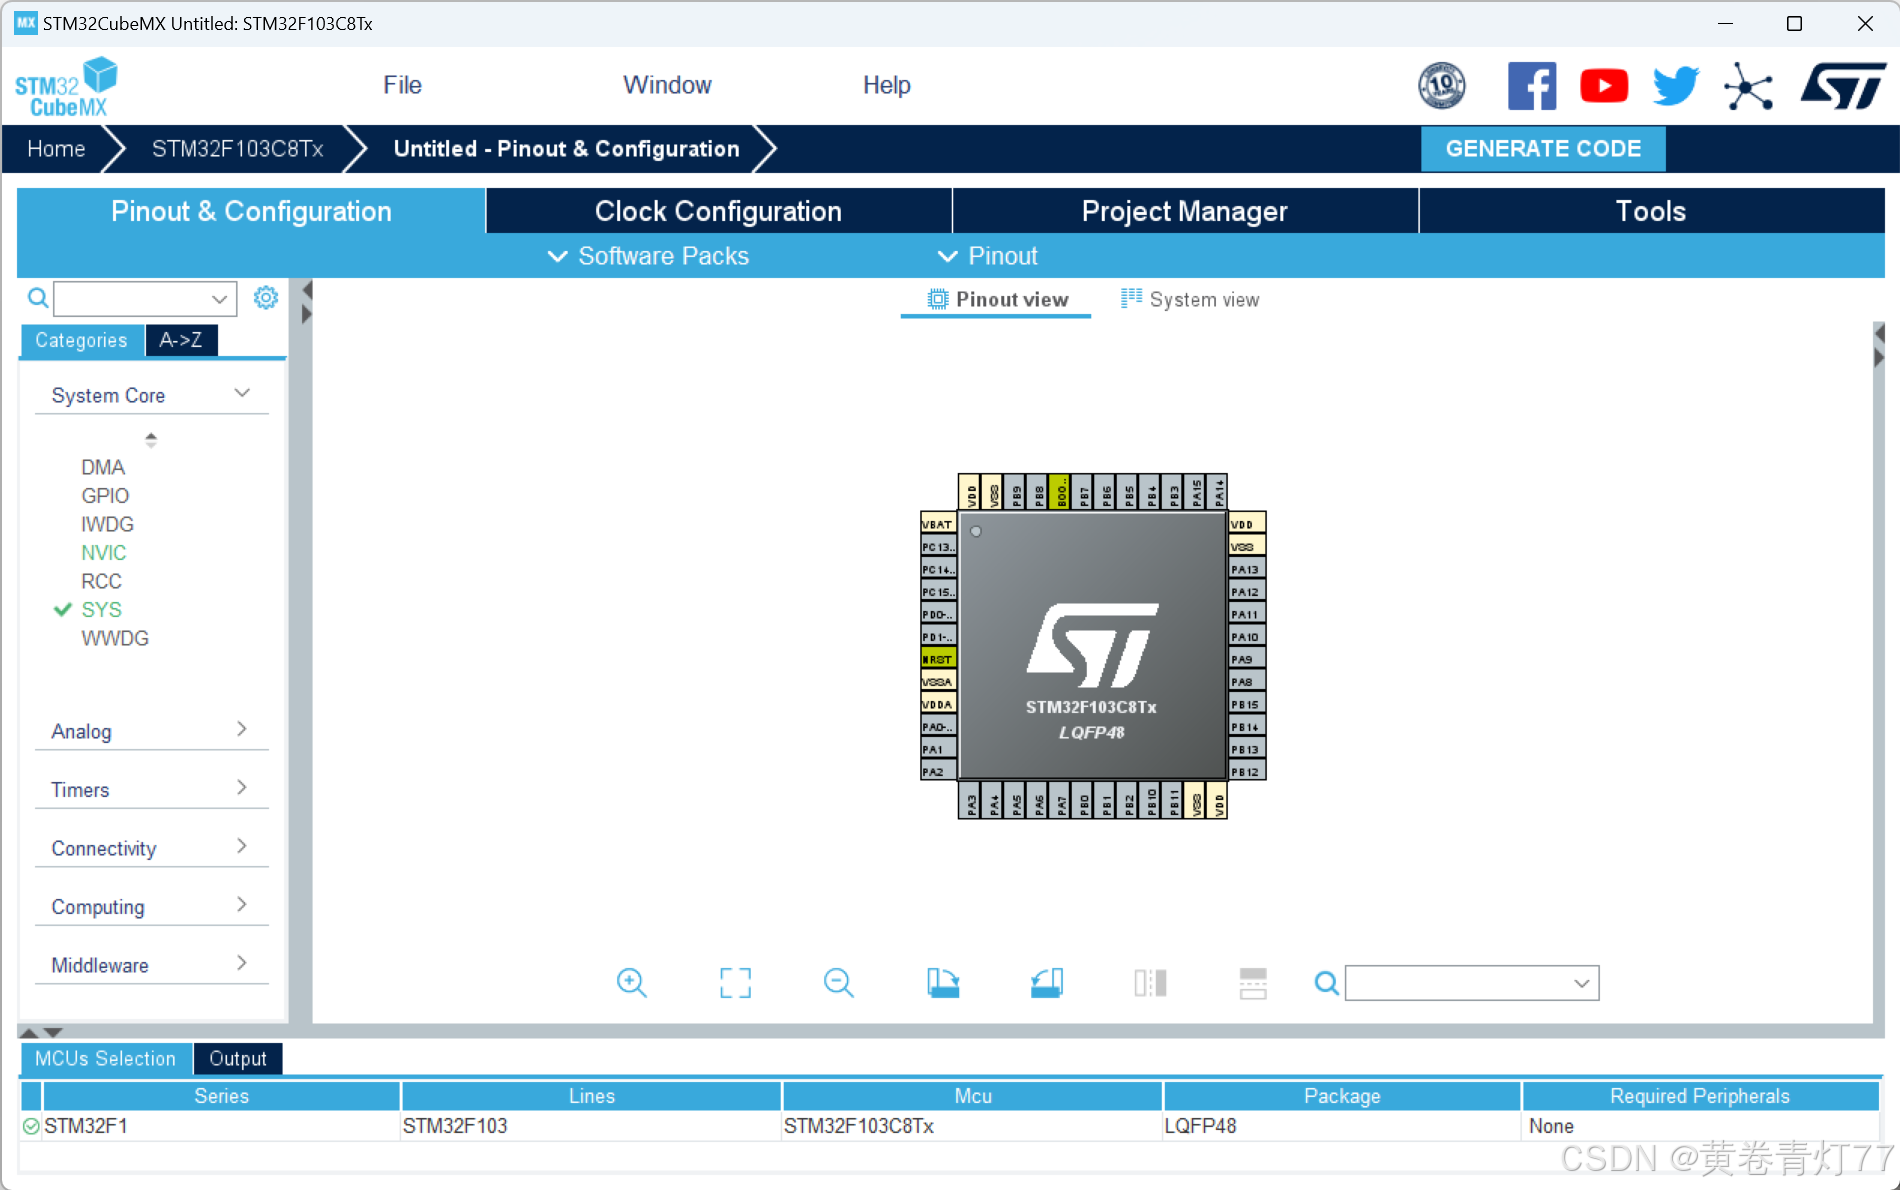Click pin PB12 on the chip

tap(1247, 771)
